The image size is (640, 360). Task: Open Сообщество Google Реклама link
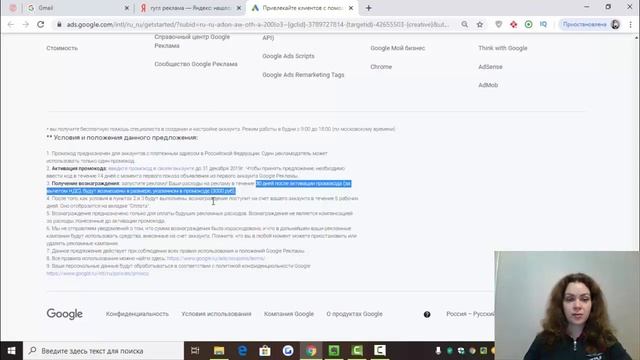pos(196,64)
